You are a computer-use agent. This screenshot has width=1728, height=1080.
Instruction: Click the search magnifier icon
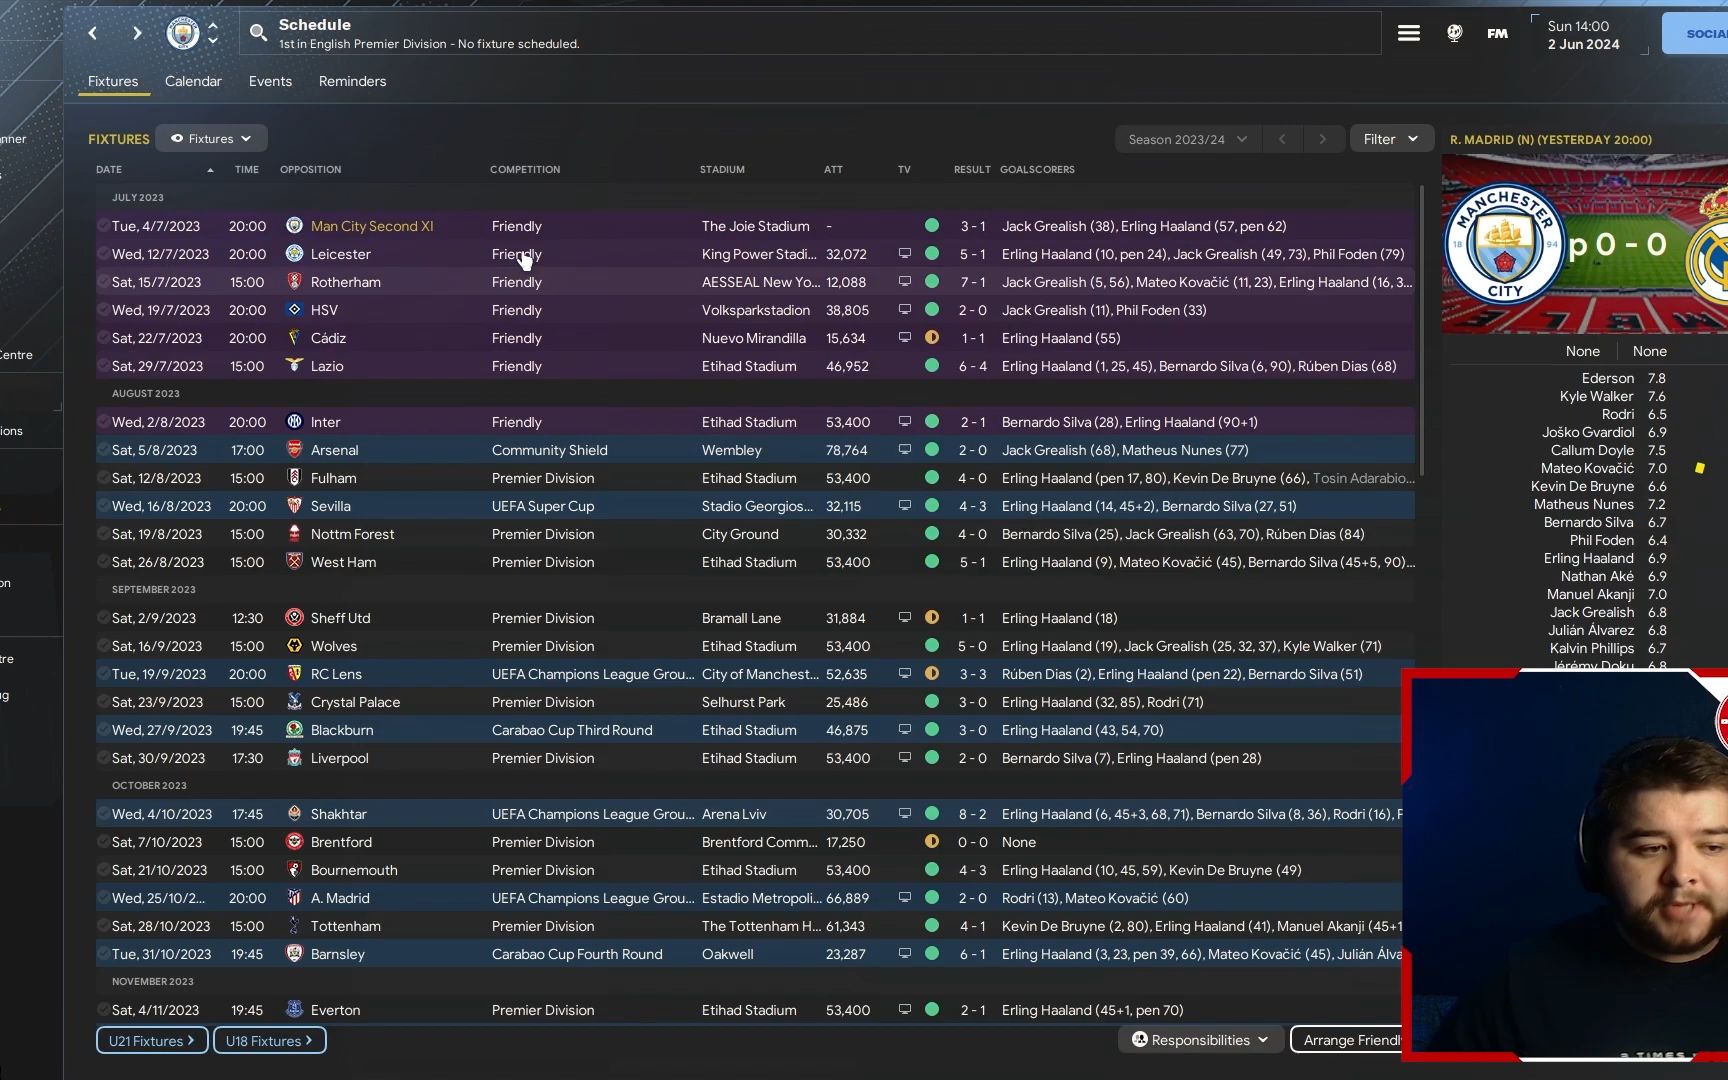pos(258,33)
